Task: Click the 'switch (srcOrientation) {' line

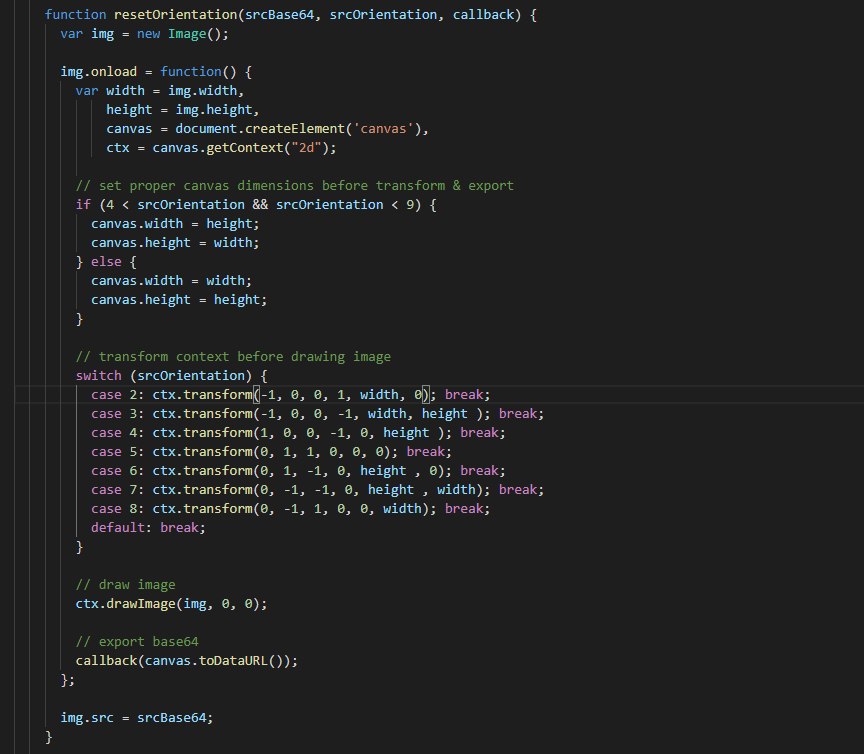Action: click(171, 376)
